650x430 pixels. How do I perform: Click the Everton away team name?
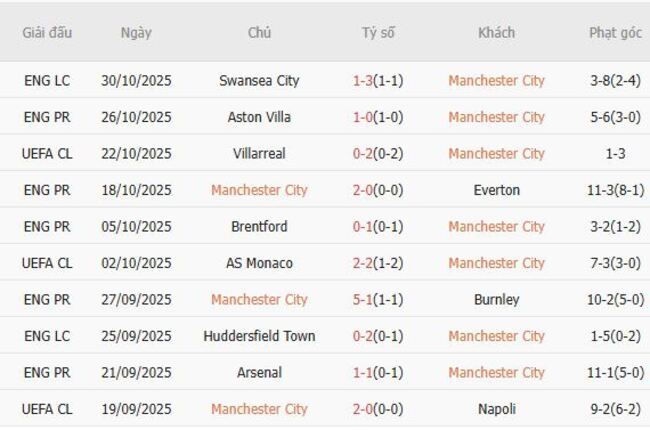(x=496, y=190)
